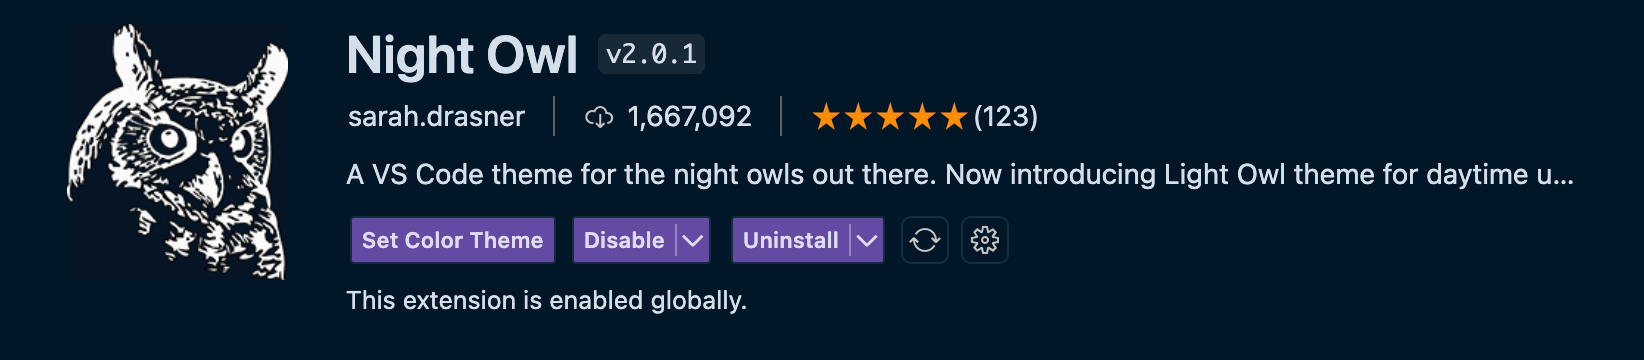Click the first rating star
The image size is (1644, 360).
[x=826, y=117]
